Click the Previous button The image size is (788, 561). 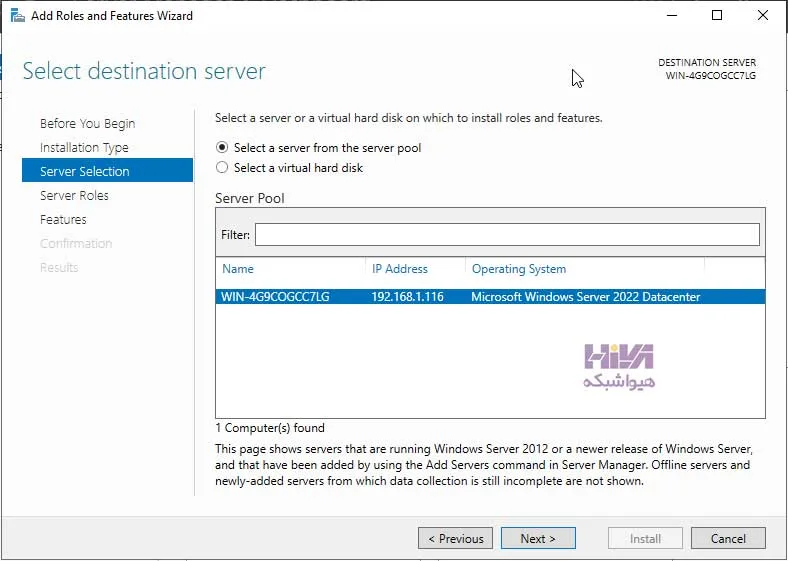455,538
